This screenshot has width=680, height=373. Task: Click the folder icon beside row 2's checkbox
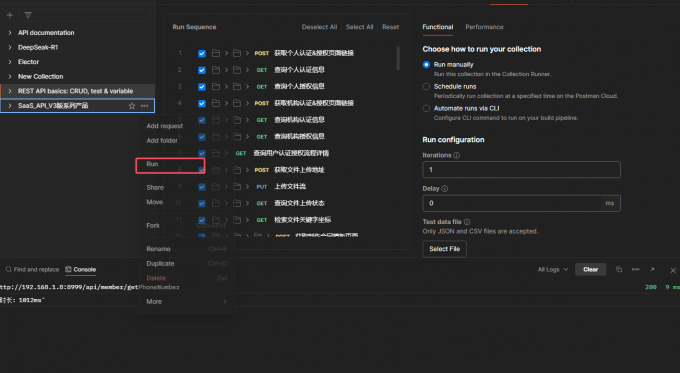coord(216,70)
